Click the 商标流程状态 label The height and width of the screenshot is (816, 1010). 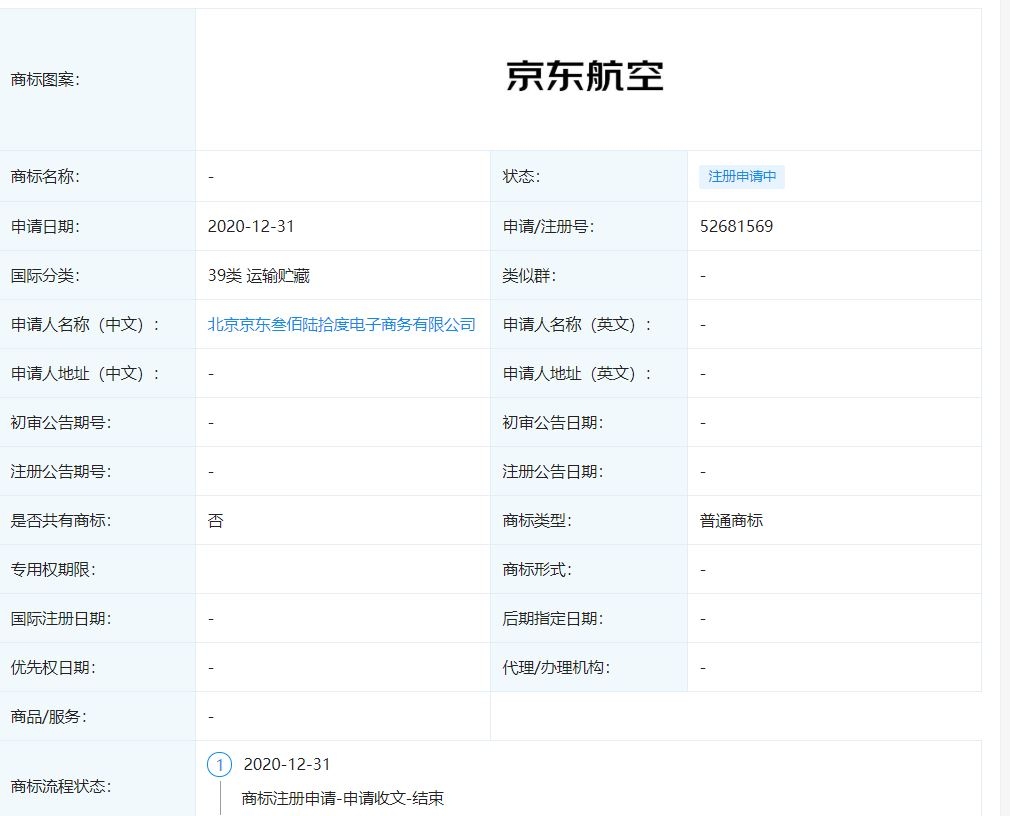(61, 786)
